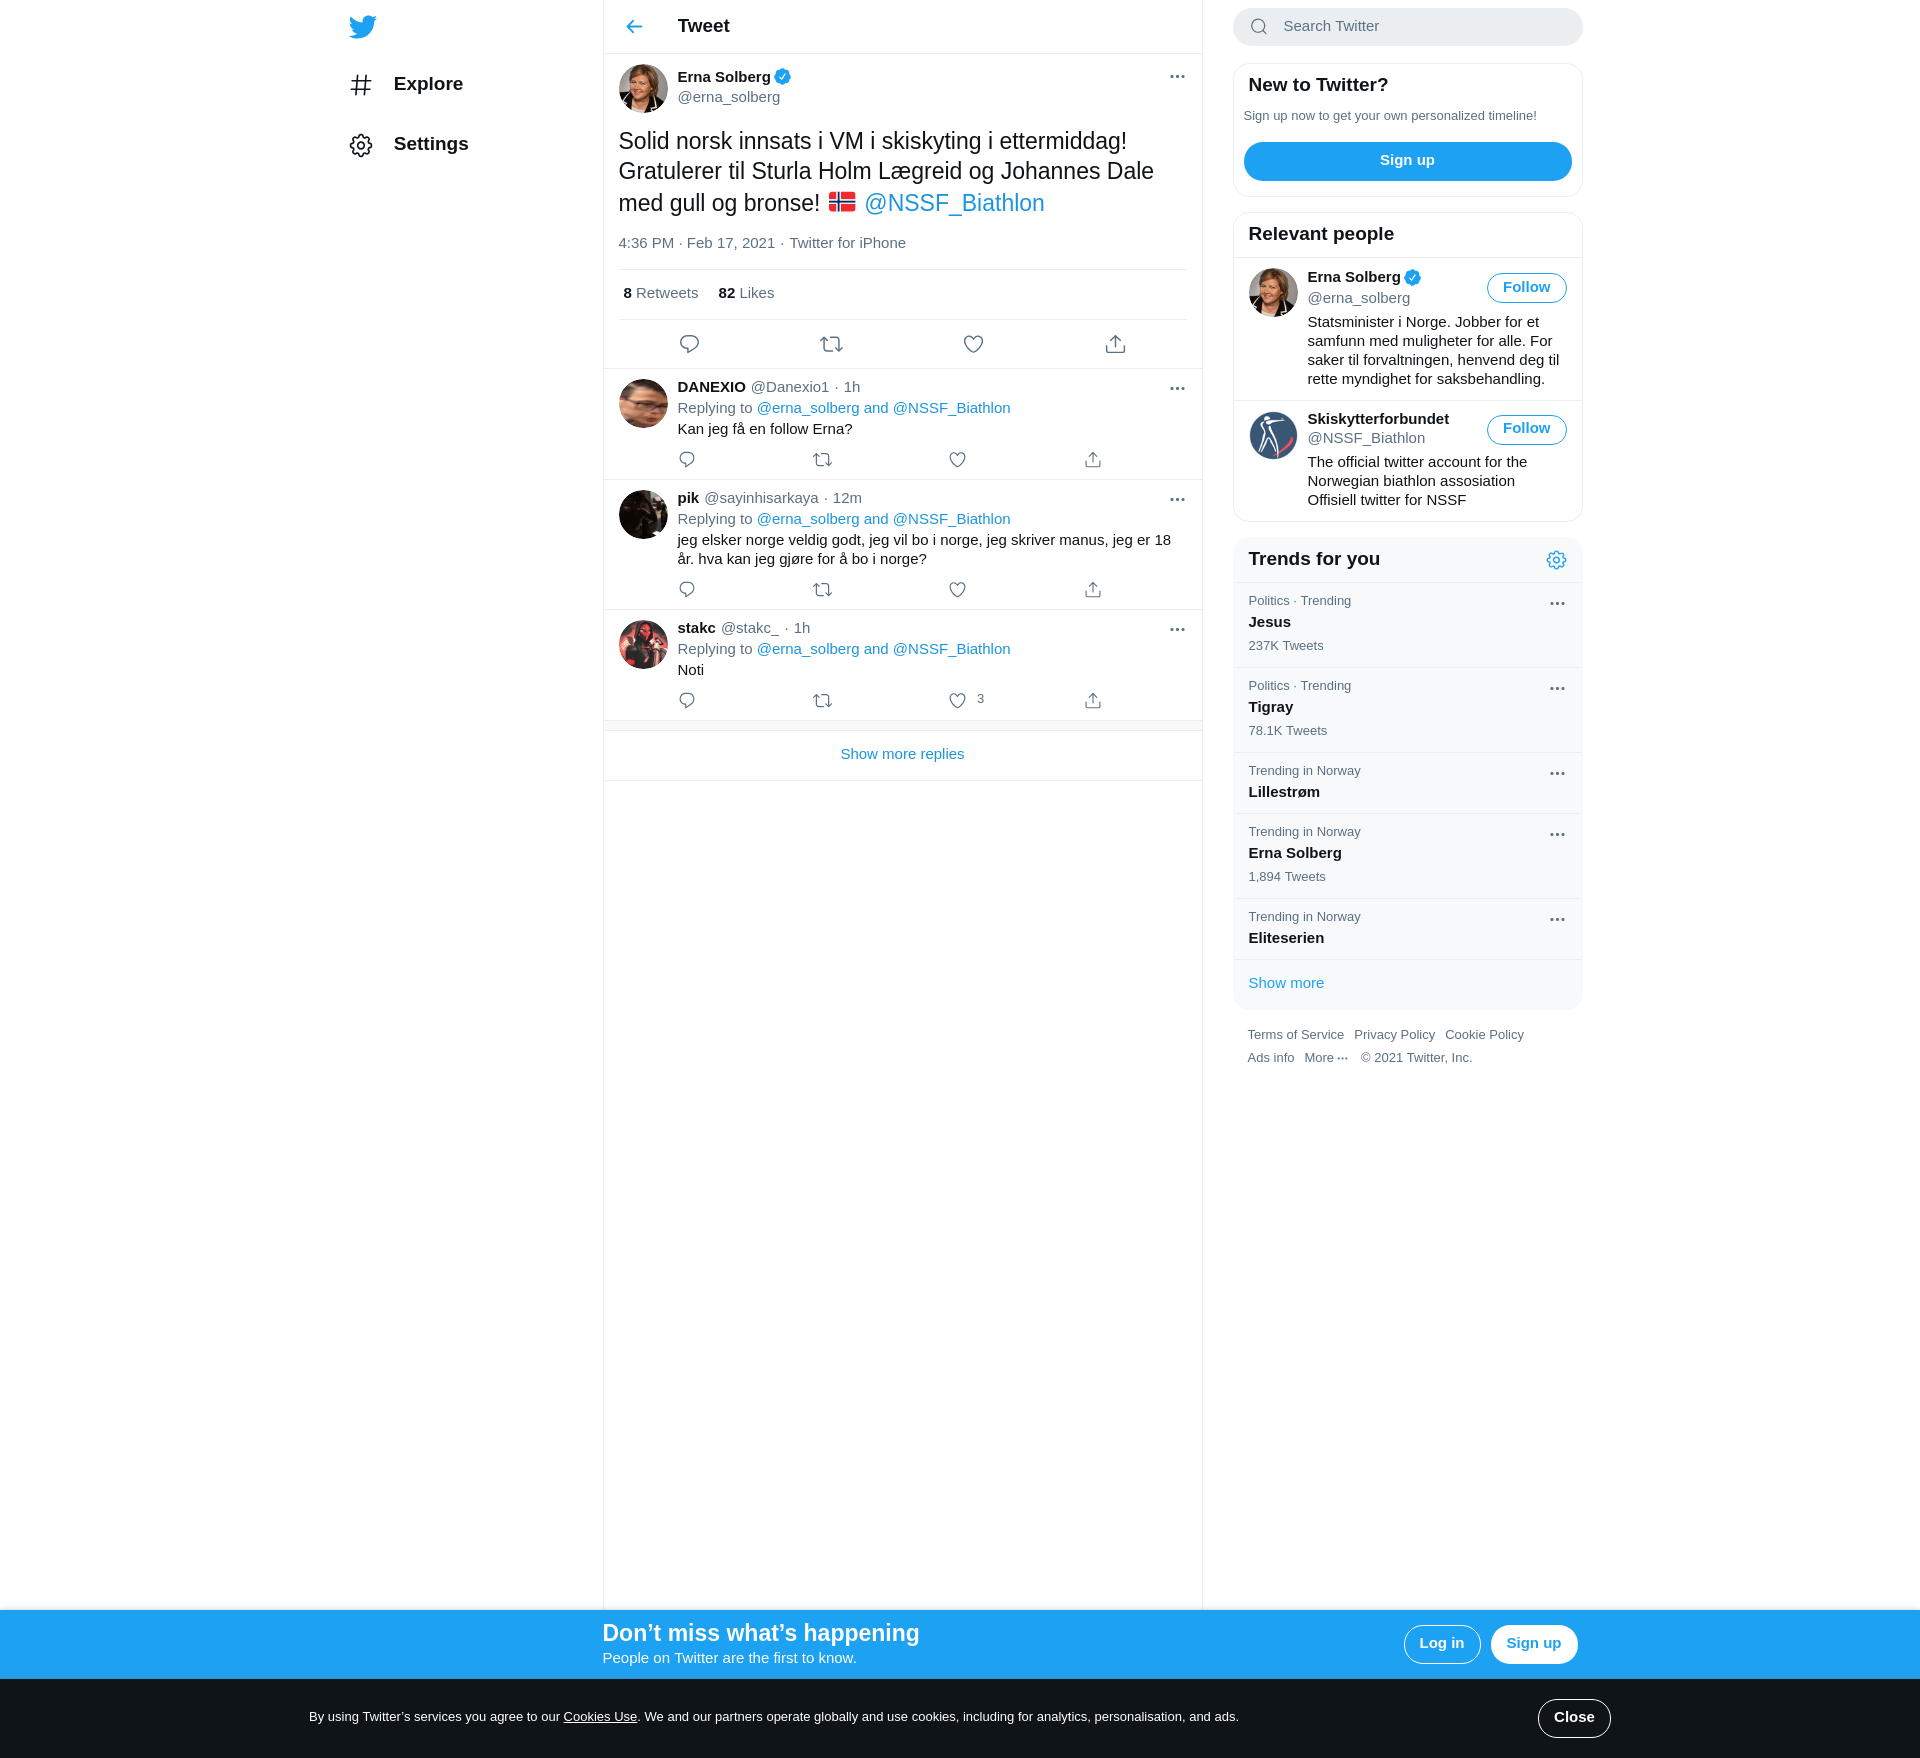Close the cookie notice
The height and width of the screenshot is (1758, 1920).
coord(1573,1718)
